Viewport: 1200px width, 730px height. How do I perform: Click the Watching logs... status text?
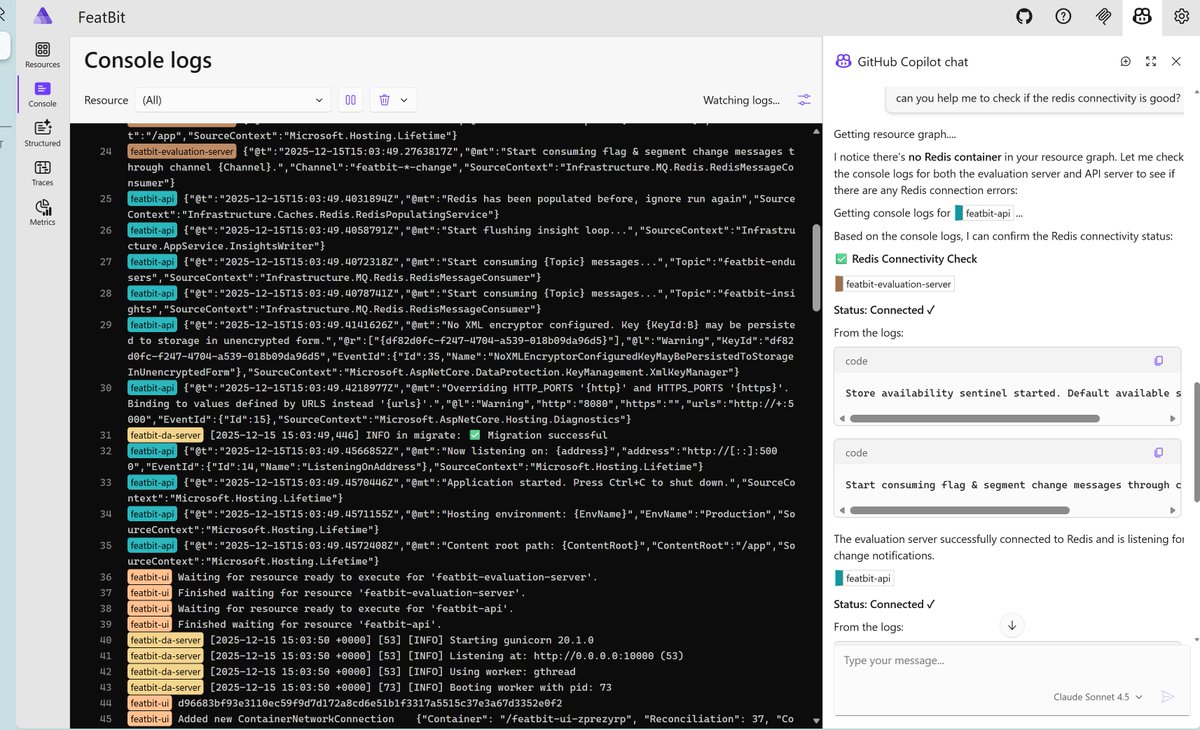pos(741,100)
